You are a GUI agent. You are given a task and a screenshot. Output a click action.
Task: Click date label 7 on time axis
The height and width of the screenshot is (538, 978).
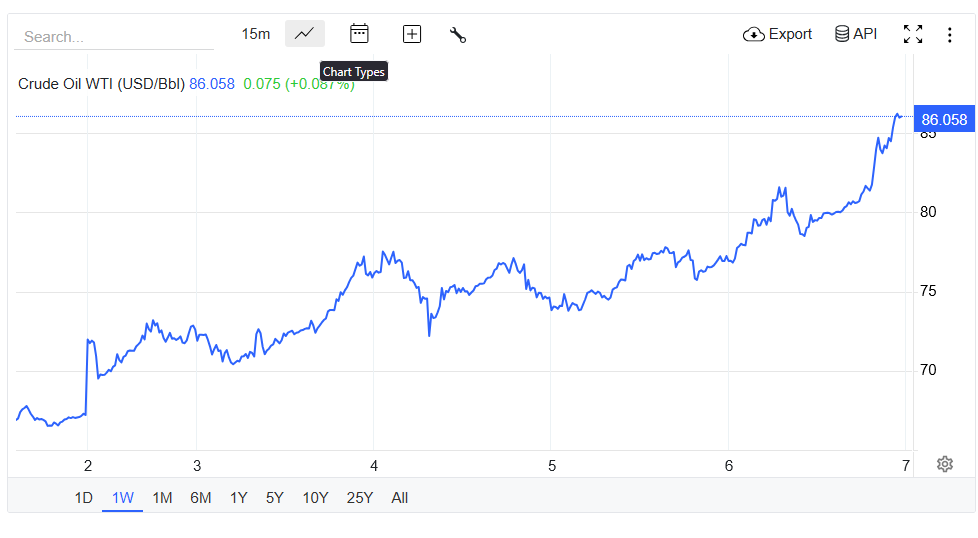click(906, 466)
